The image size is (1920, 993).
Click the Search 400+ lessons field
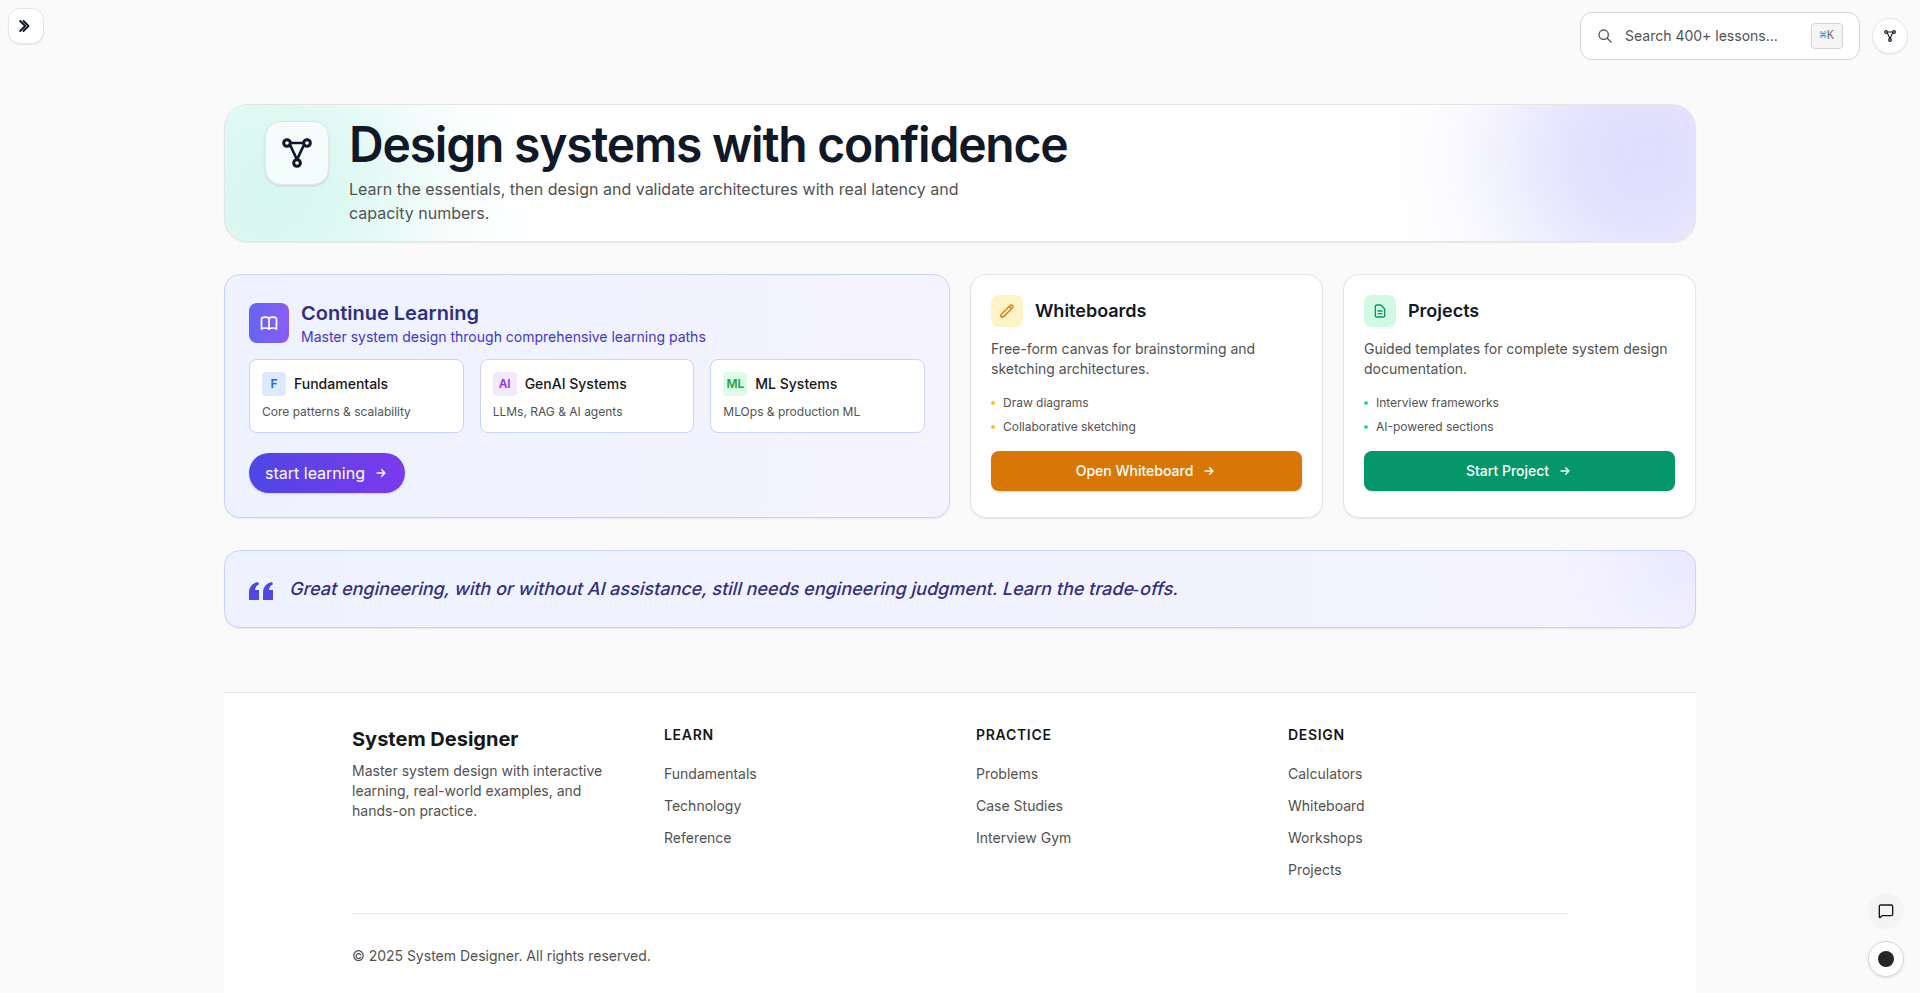point(1710,36)
